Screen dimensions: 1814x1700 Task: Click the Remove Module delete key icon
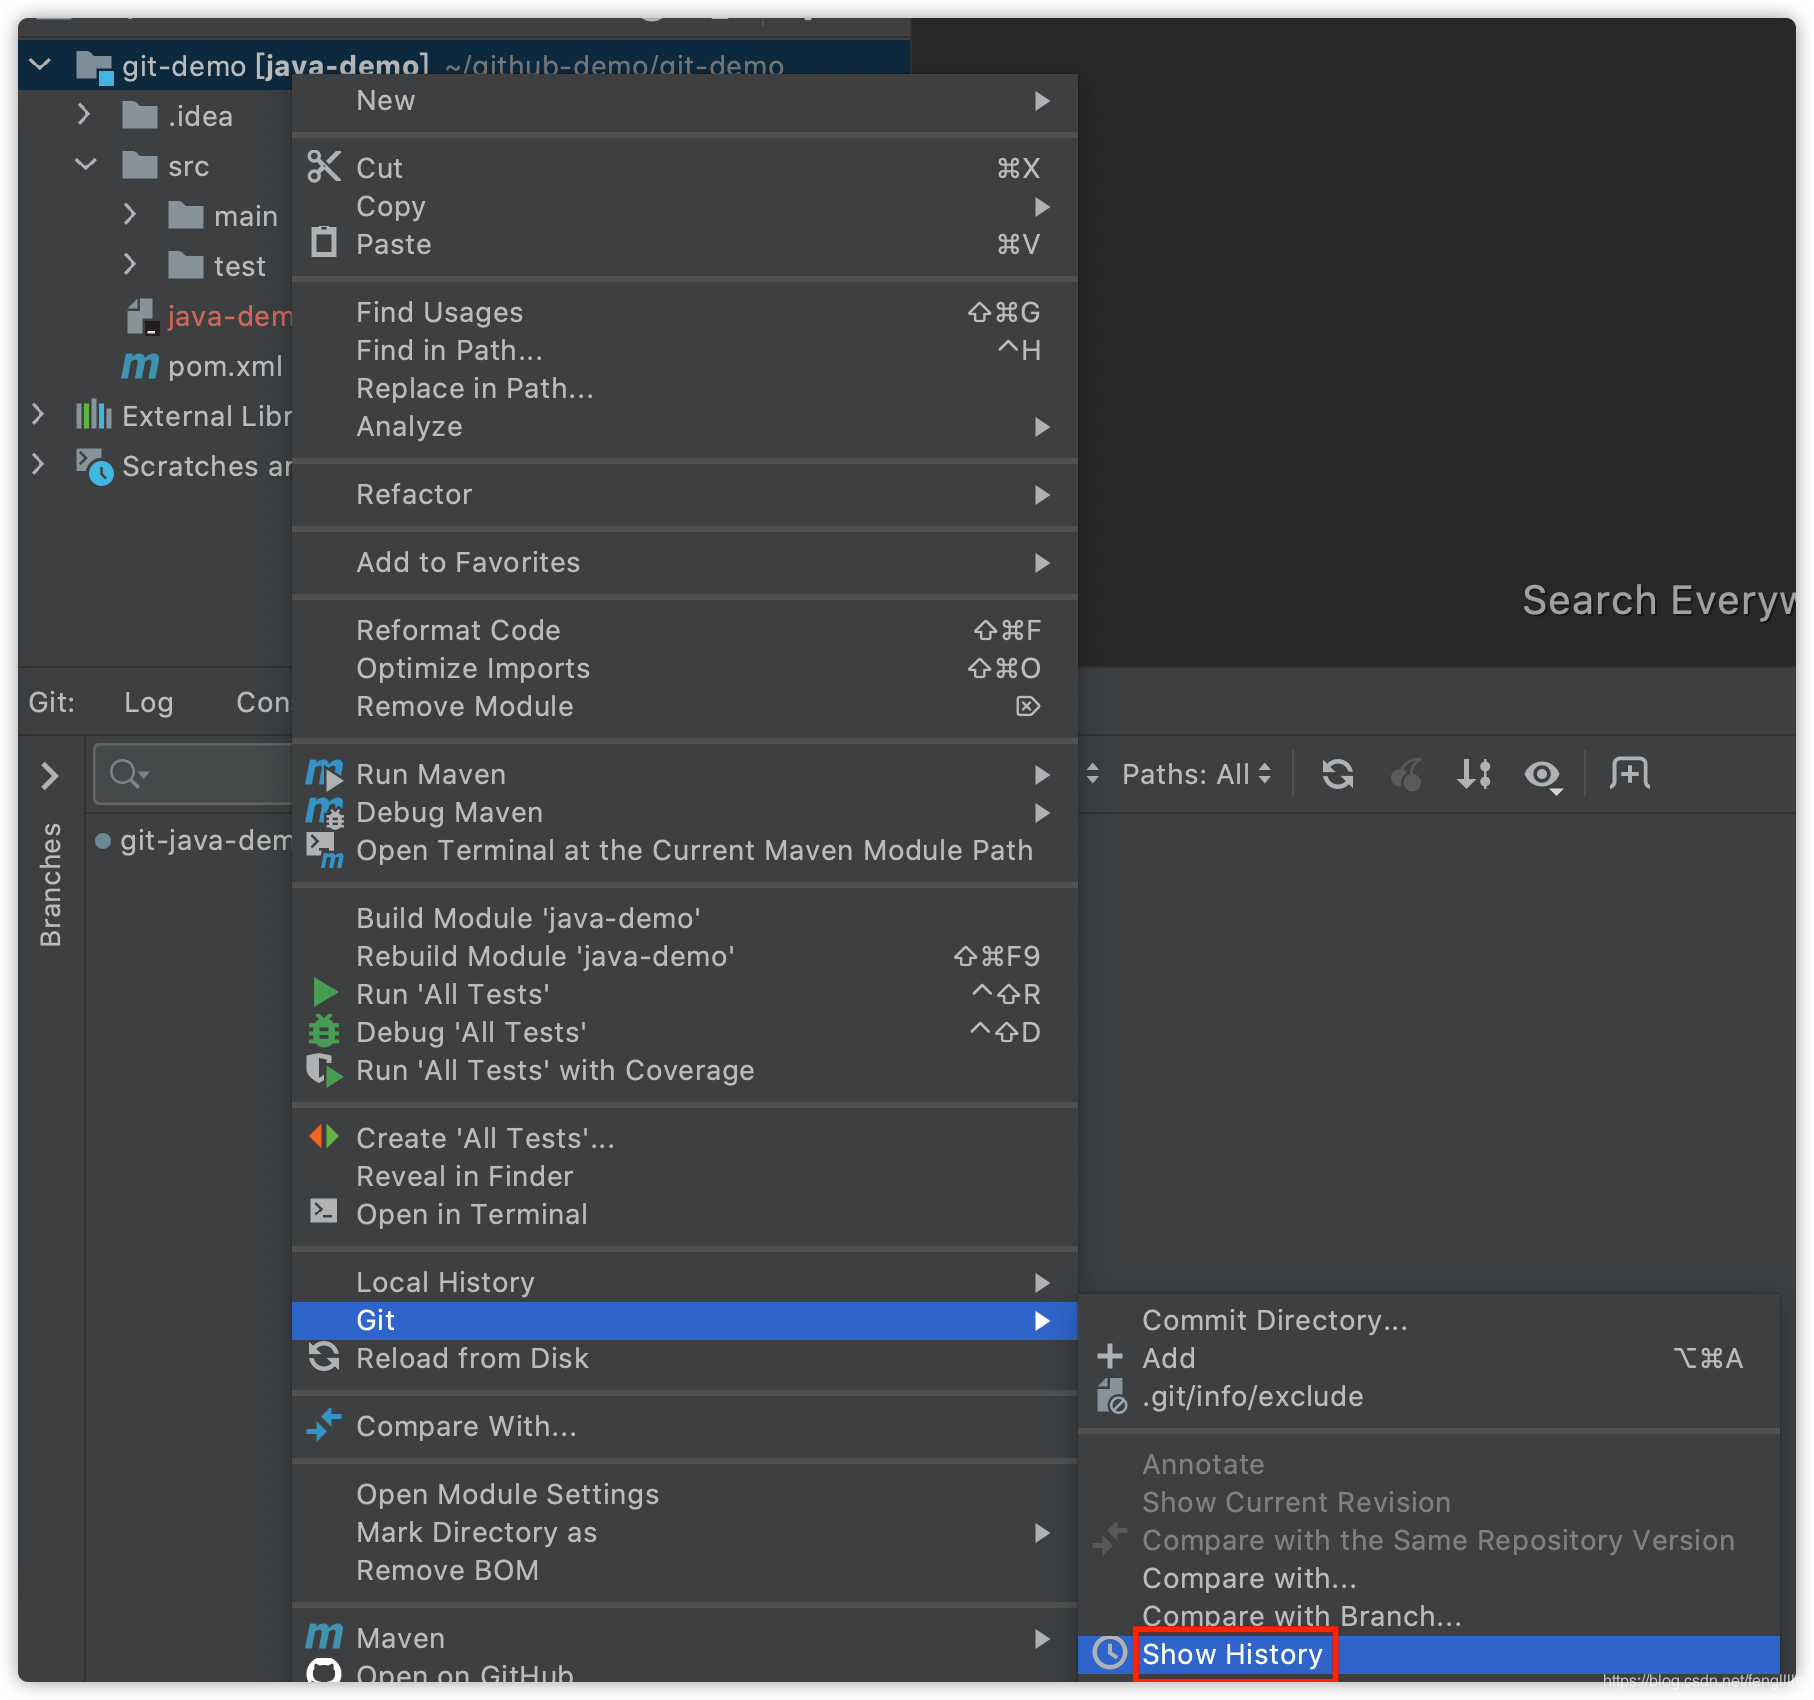[1028, 706]
